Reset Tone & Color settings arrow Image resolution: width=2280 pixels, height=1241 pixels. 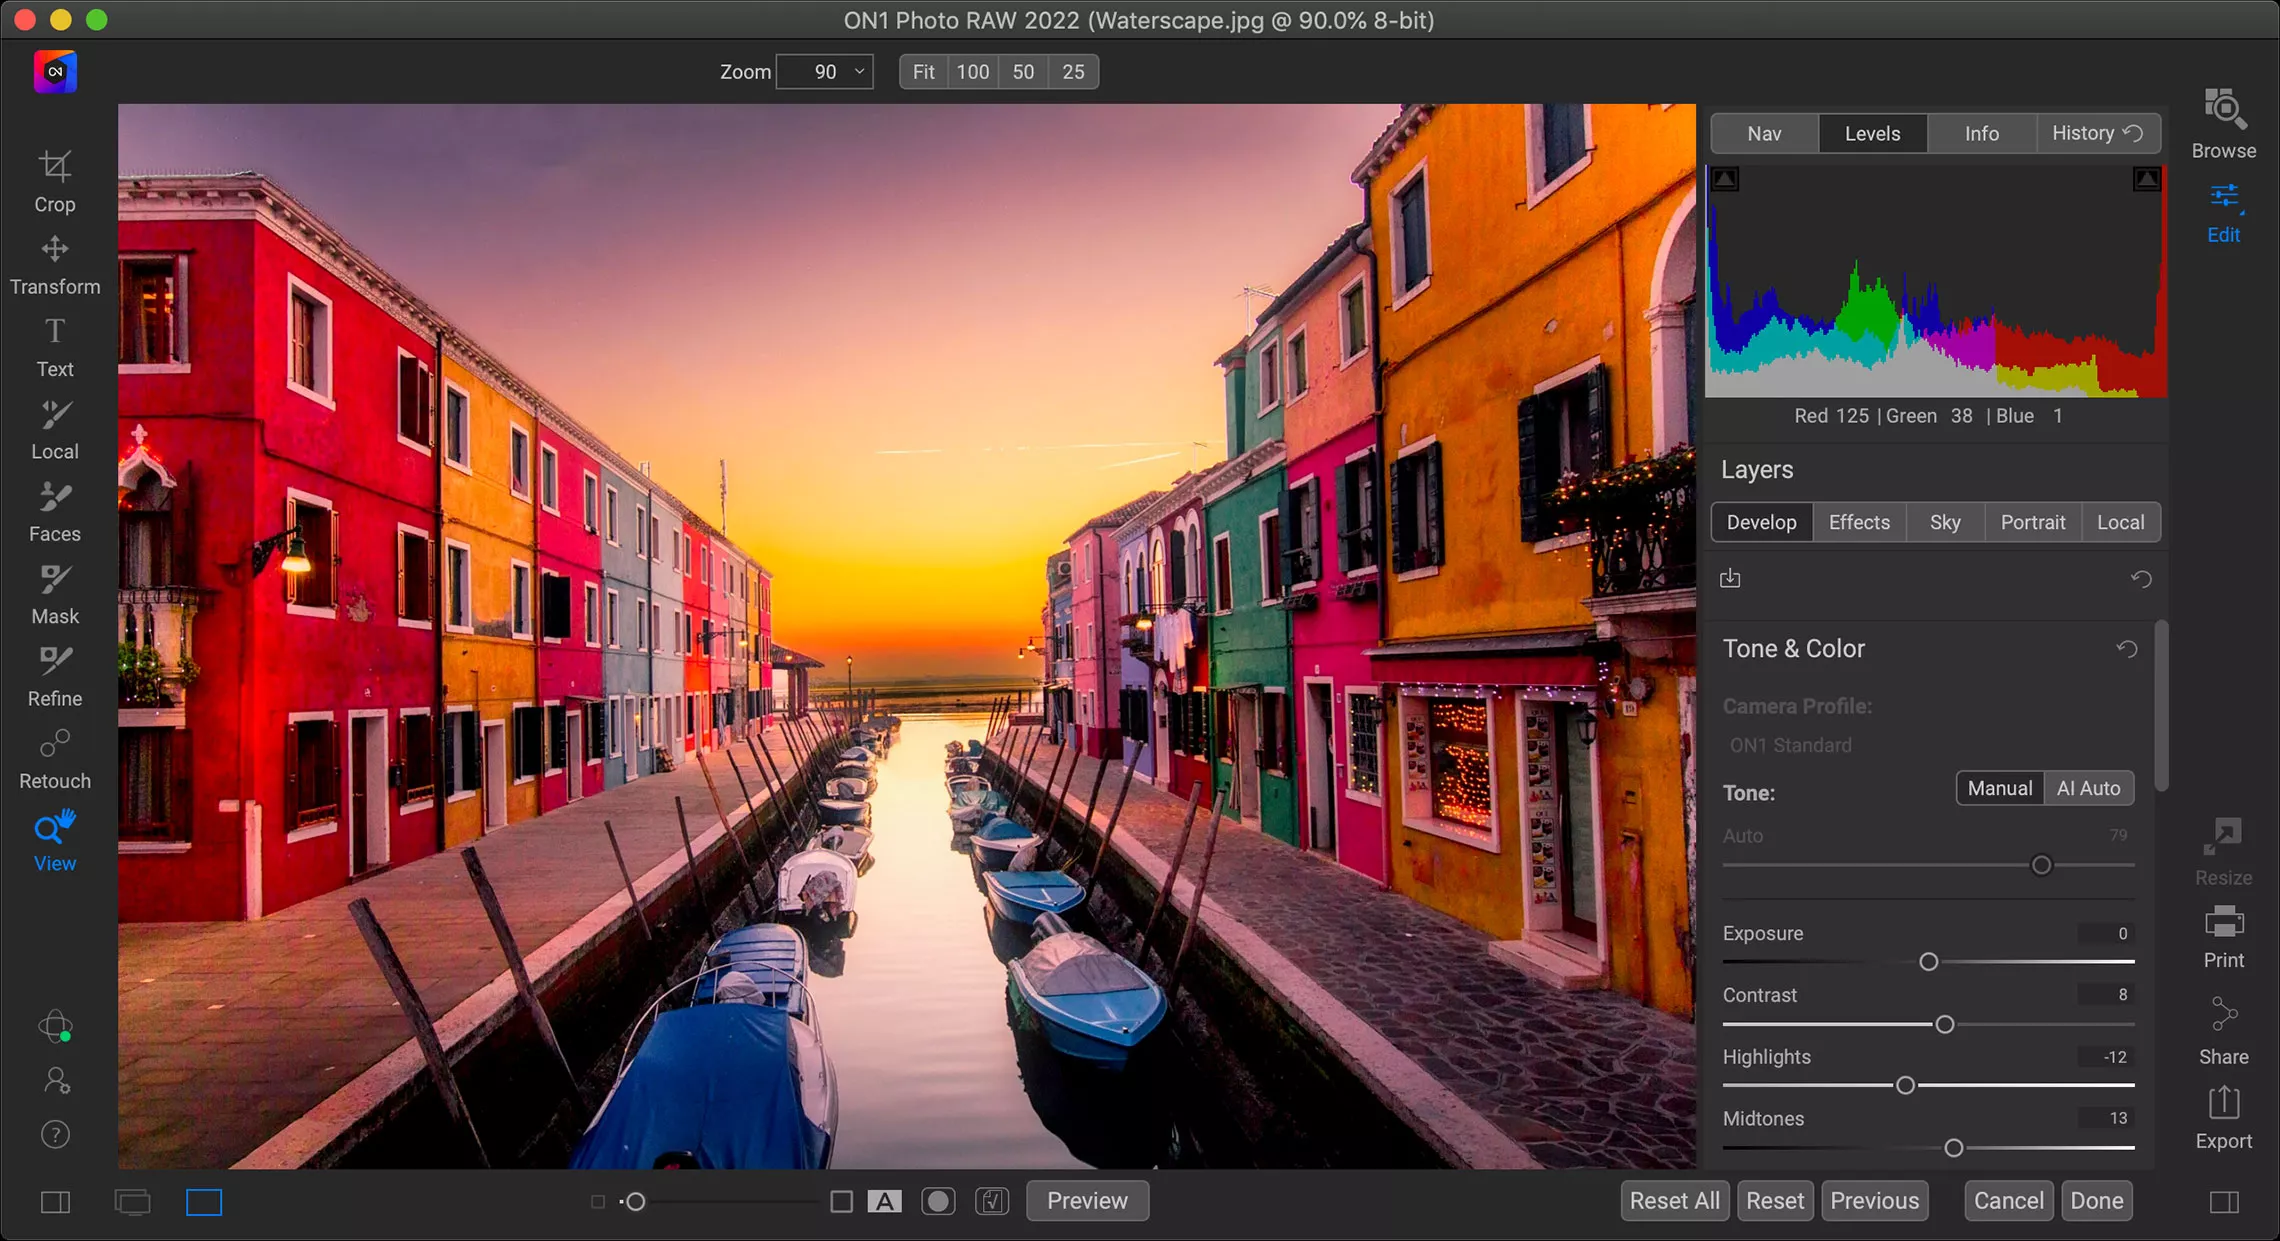[x=2127, y=649]
